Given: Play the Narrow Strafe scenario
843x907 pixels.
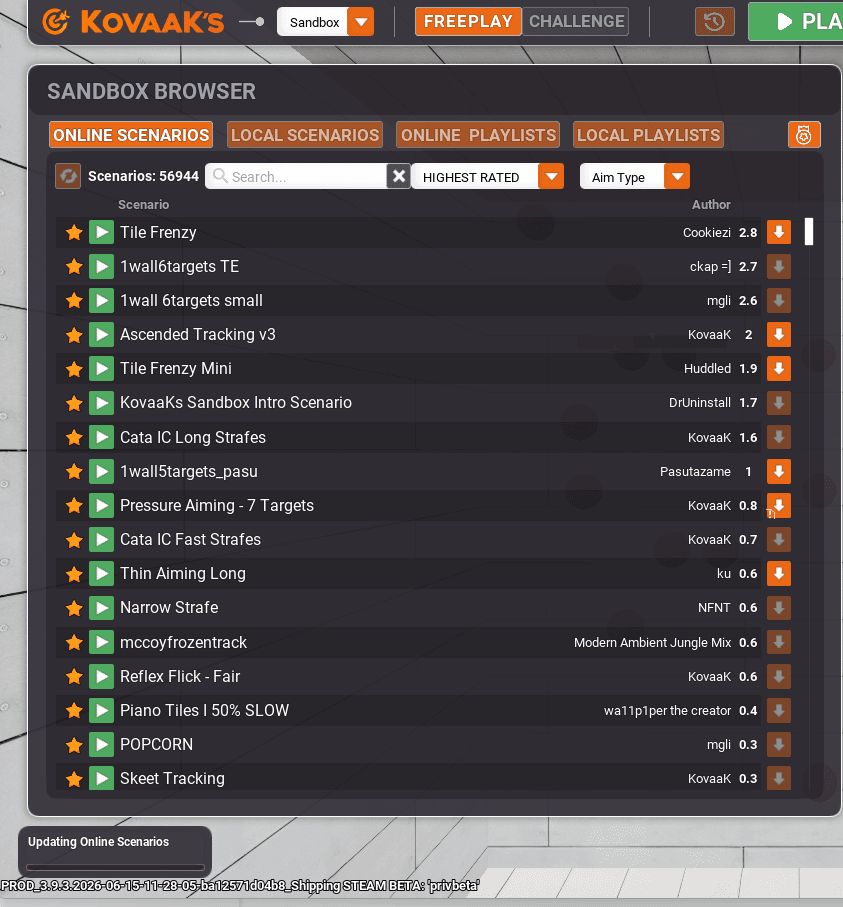Looking at the screenshot, I should click(101, 608).
